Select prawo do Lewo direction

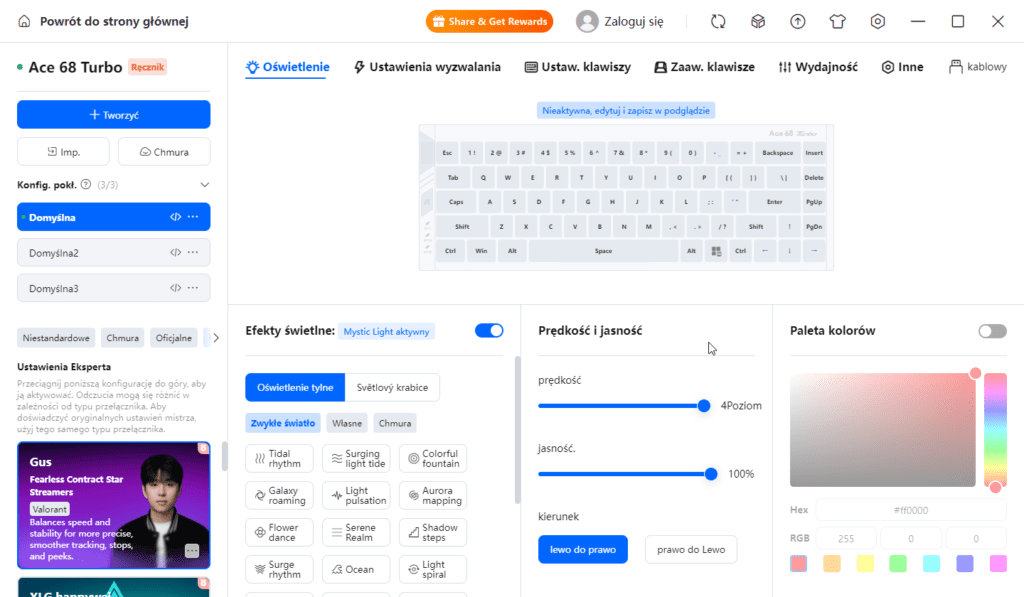[x=690, y=549]
